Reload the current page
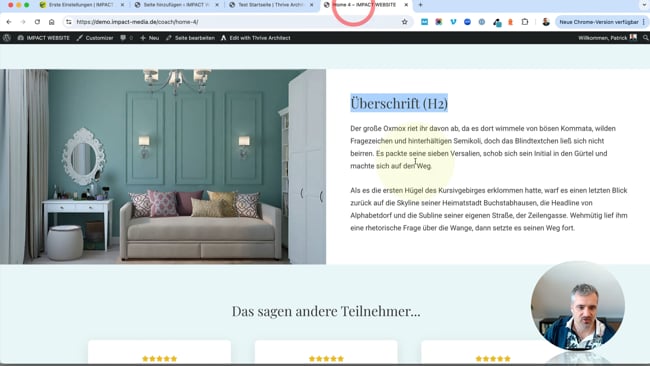 click(37, 22)
